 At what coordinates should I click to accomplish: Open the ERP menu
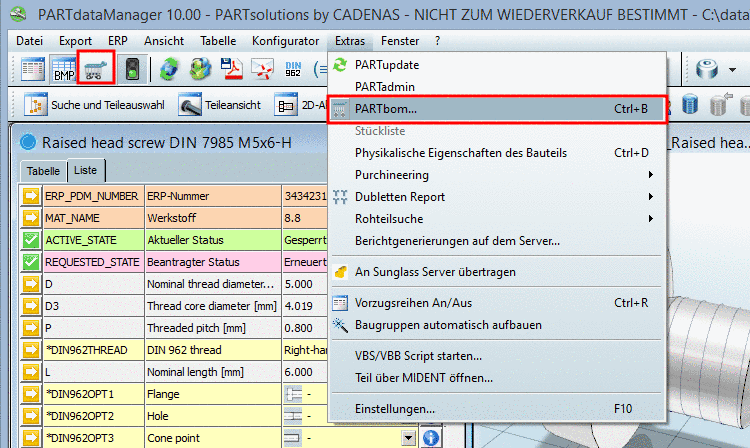(118, 41)
